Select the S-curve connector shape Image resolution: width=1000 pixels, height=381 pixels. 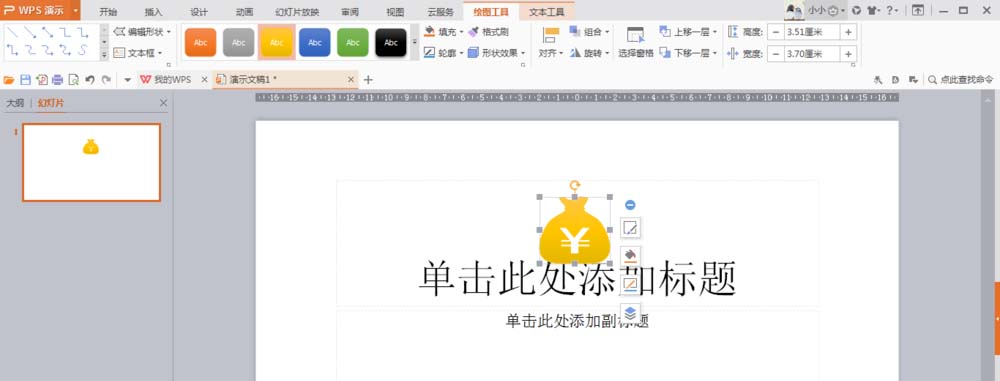[x=82, y=50]
